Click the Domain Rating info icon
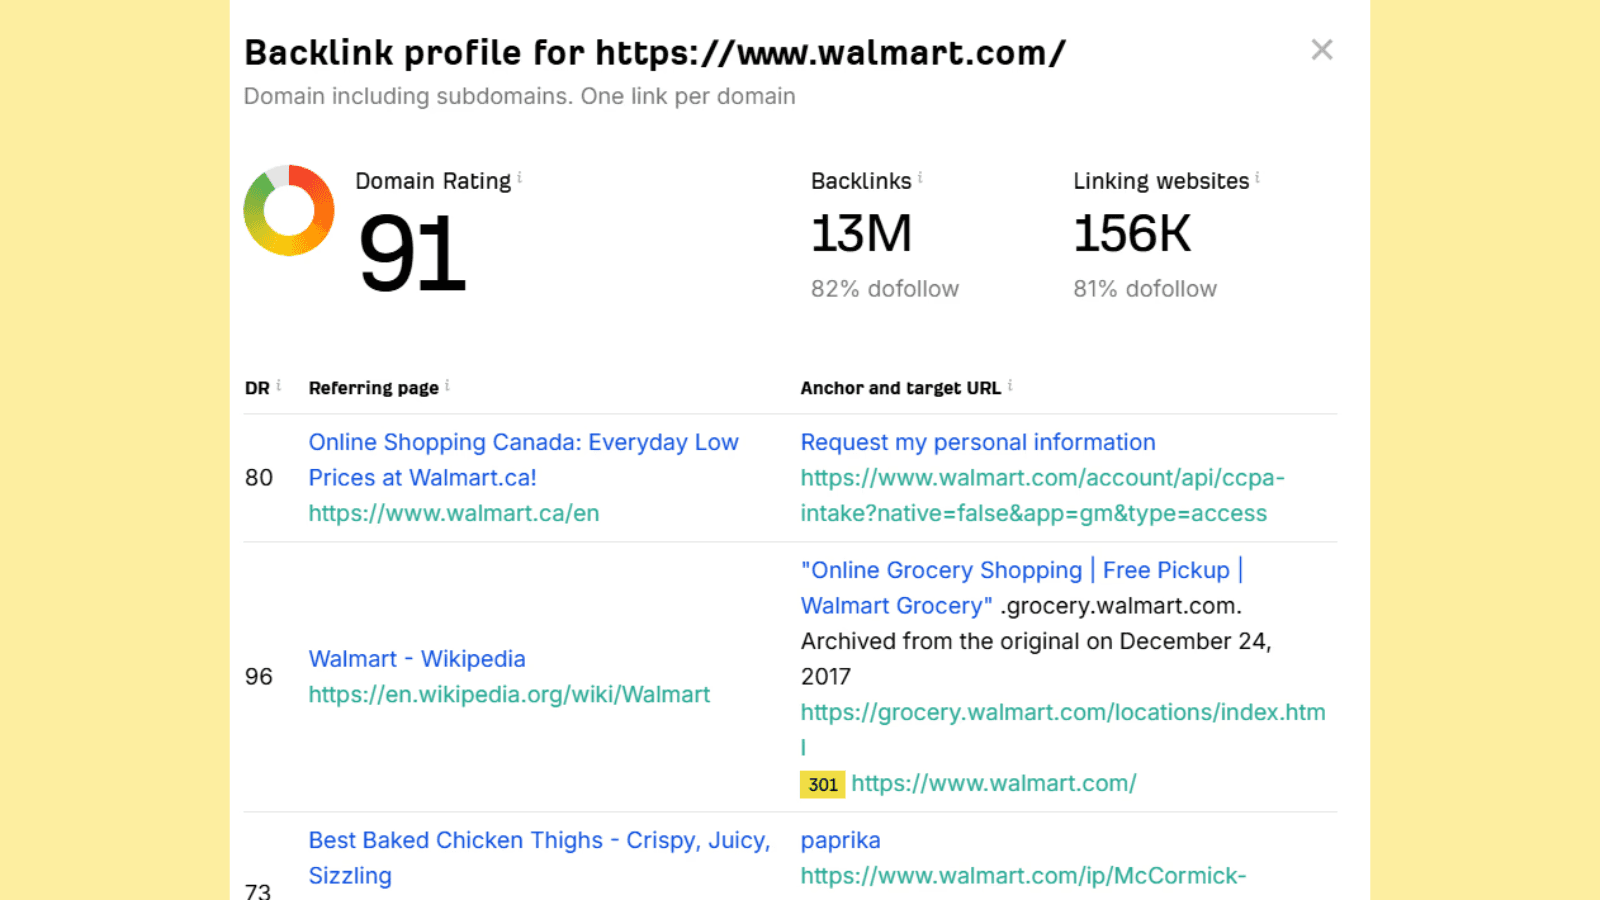The image size is (1600, 900). [520, 178]
